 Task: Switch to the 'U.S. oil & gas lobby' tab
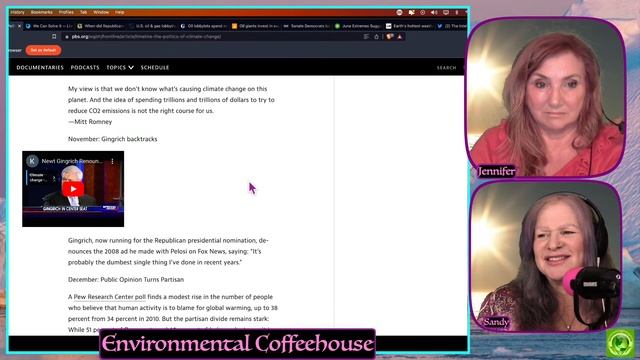click(x=152, y=26)
